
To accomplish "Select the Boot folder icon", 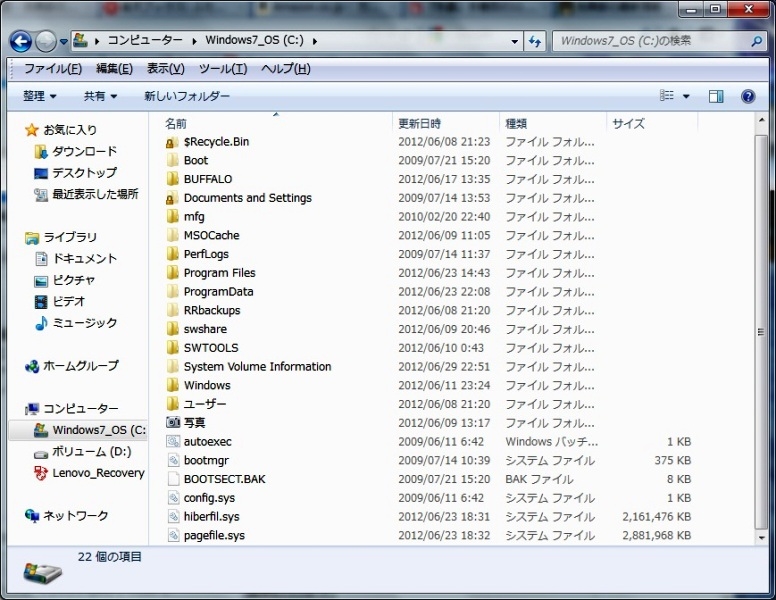I will (172, 161).
